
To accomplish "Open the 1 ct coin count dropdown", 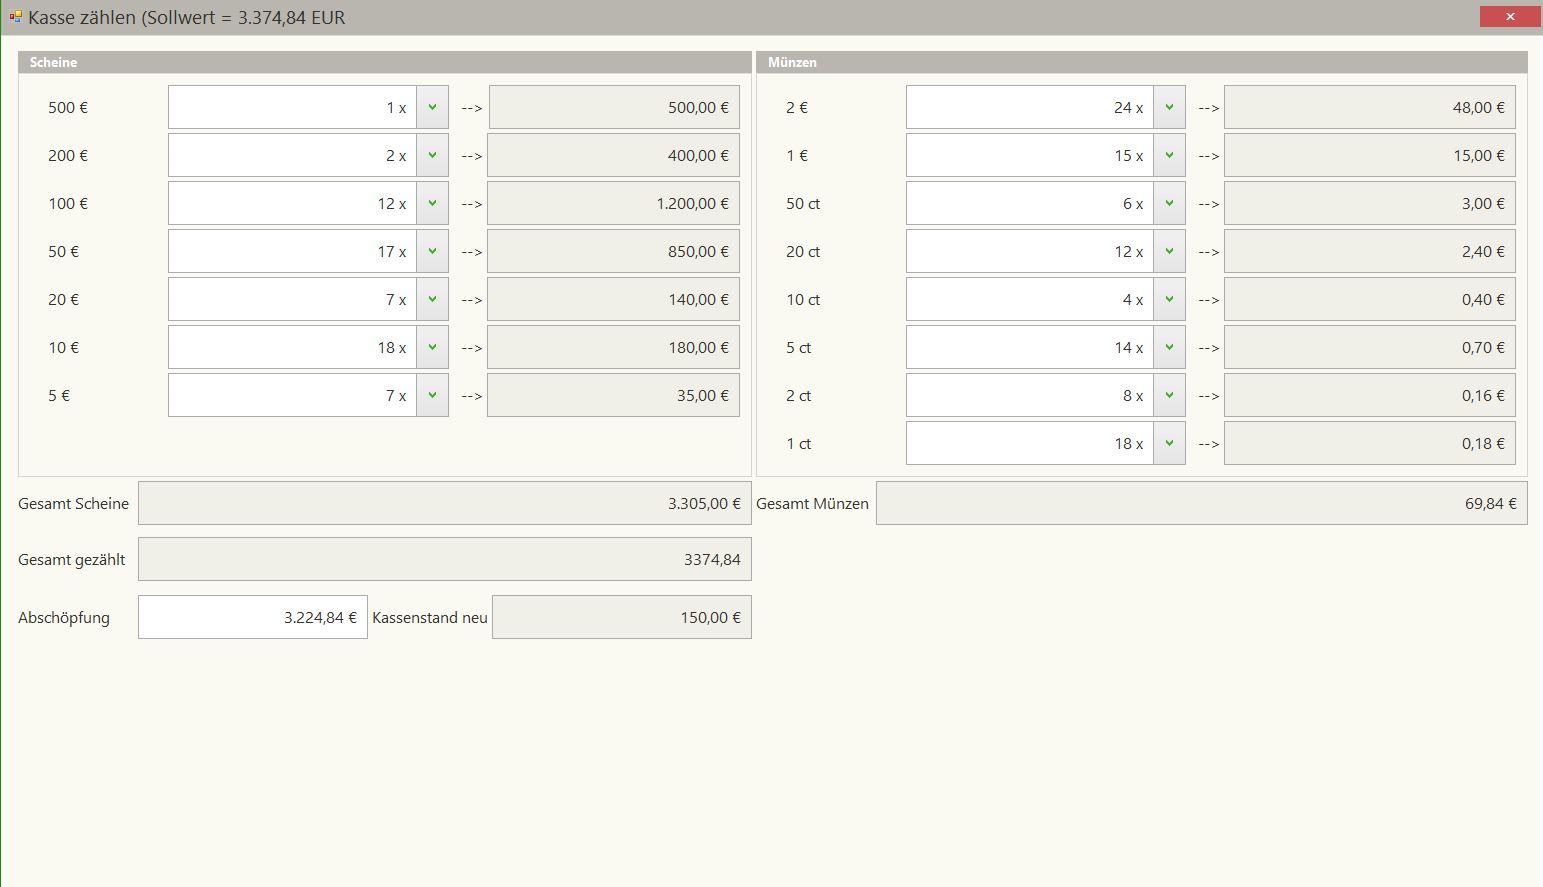I will point(1169,443).
